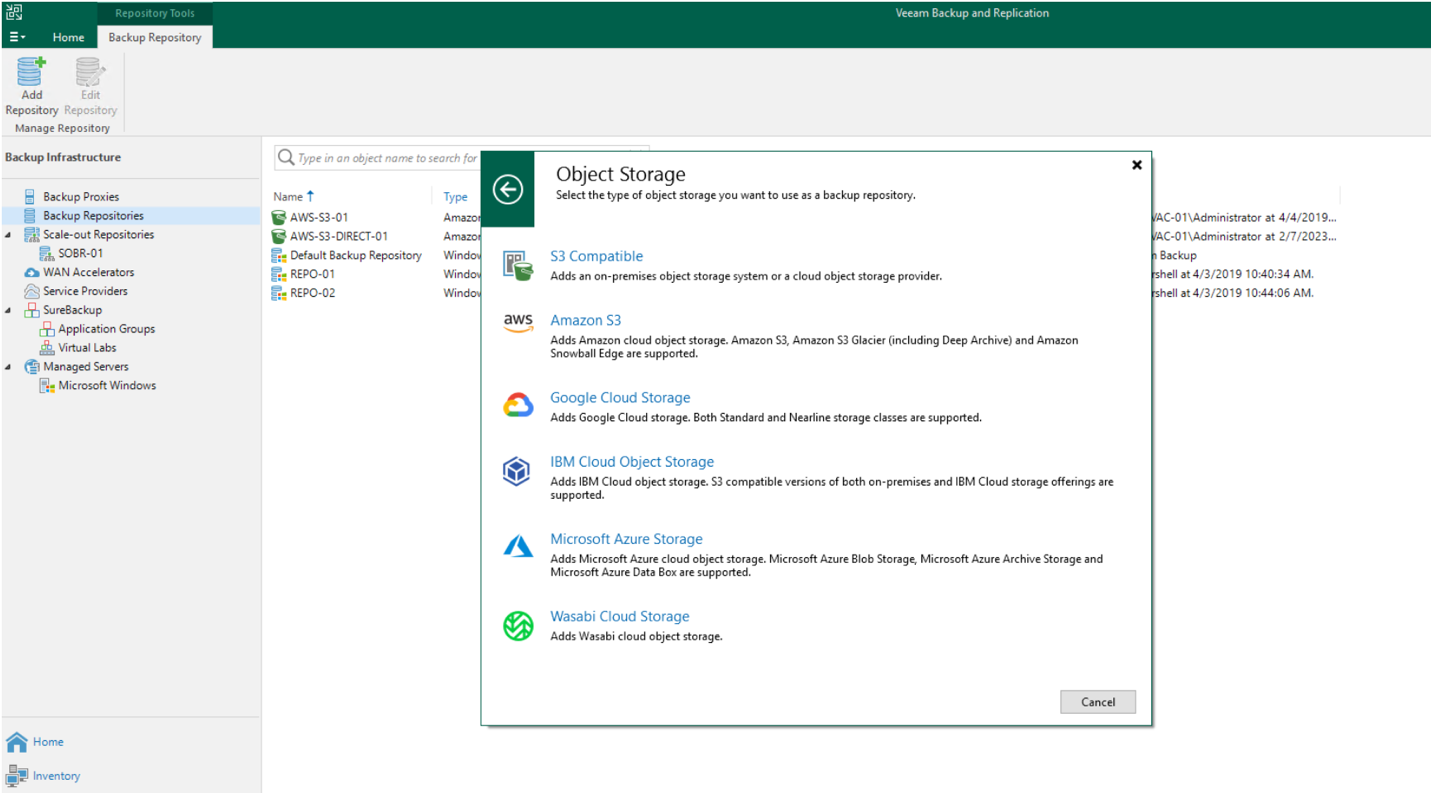Choose the S3 Compatible link
Image resolution: width=1431 pixels, height=793 pixels.
click(x=597, y=257)
